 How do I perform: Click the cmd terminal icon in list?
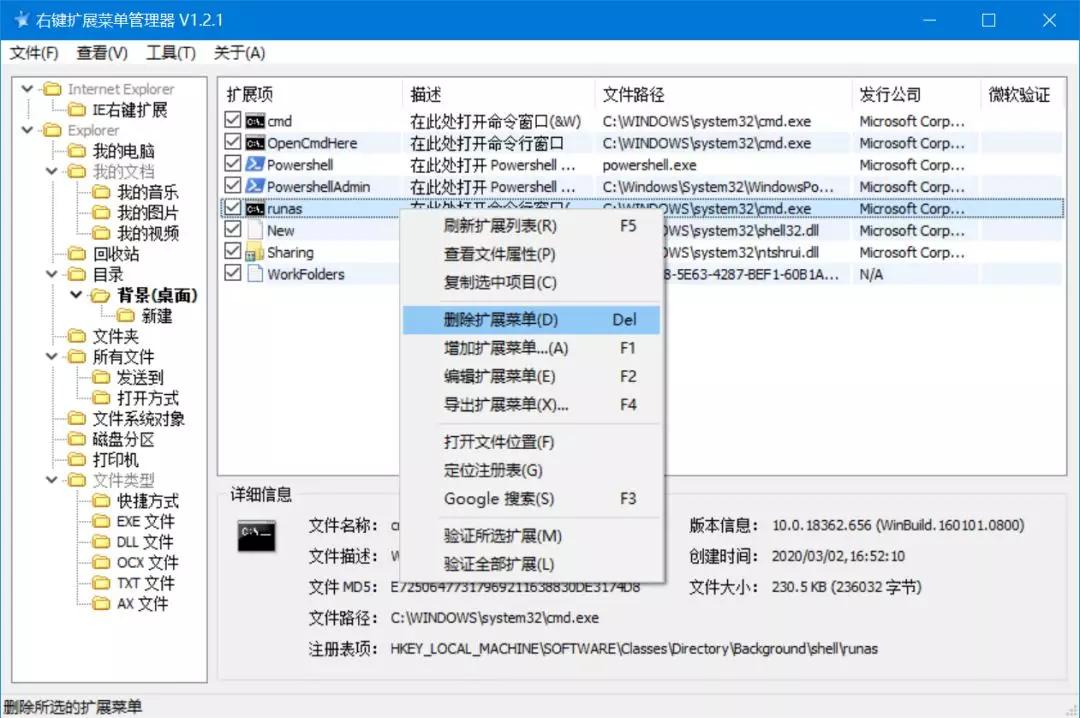[x=255, y=122]
